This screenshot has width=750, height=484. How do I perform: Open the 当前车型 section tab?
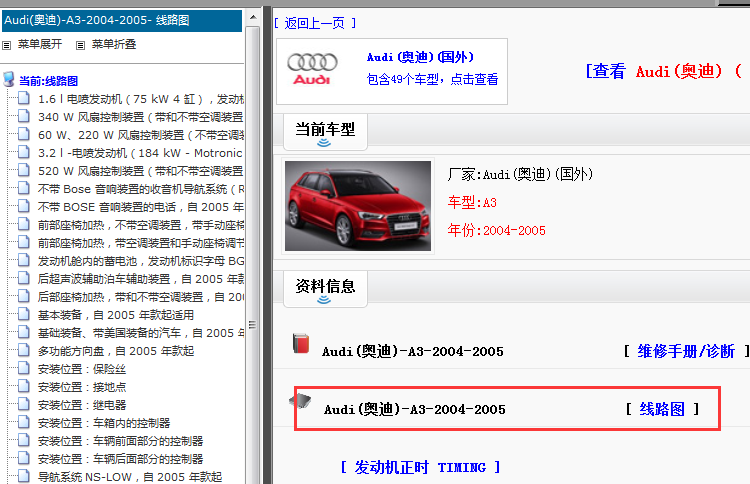coord(325,132)
